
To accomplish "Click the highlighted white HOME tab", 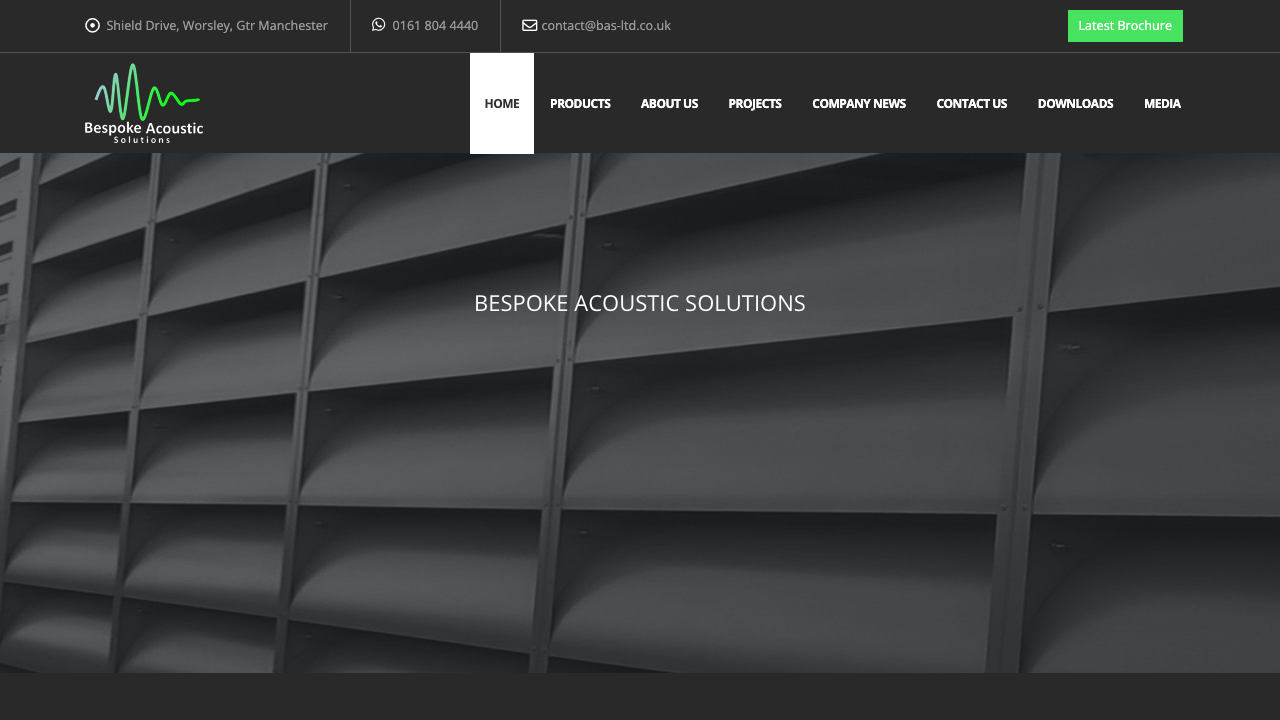I will 501,103.
